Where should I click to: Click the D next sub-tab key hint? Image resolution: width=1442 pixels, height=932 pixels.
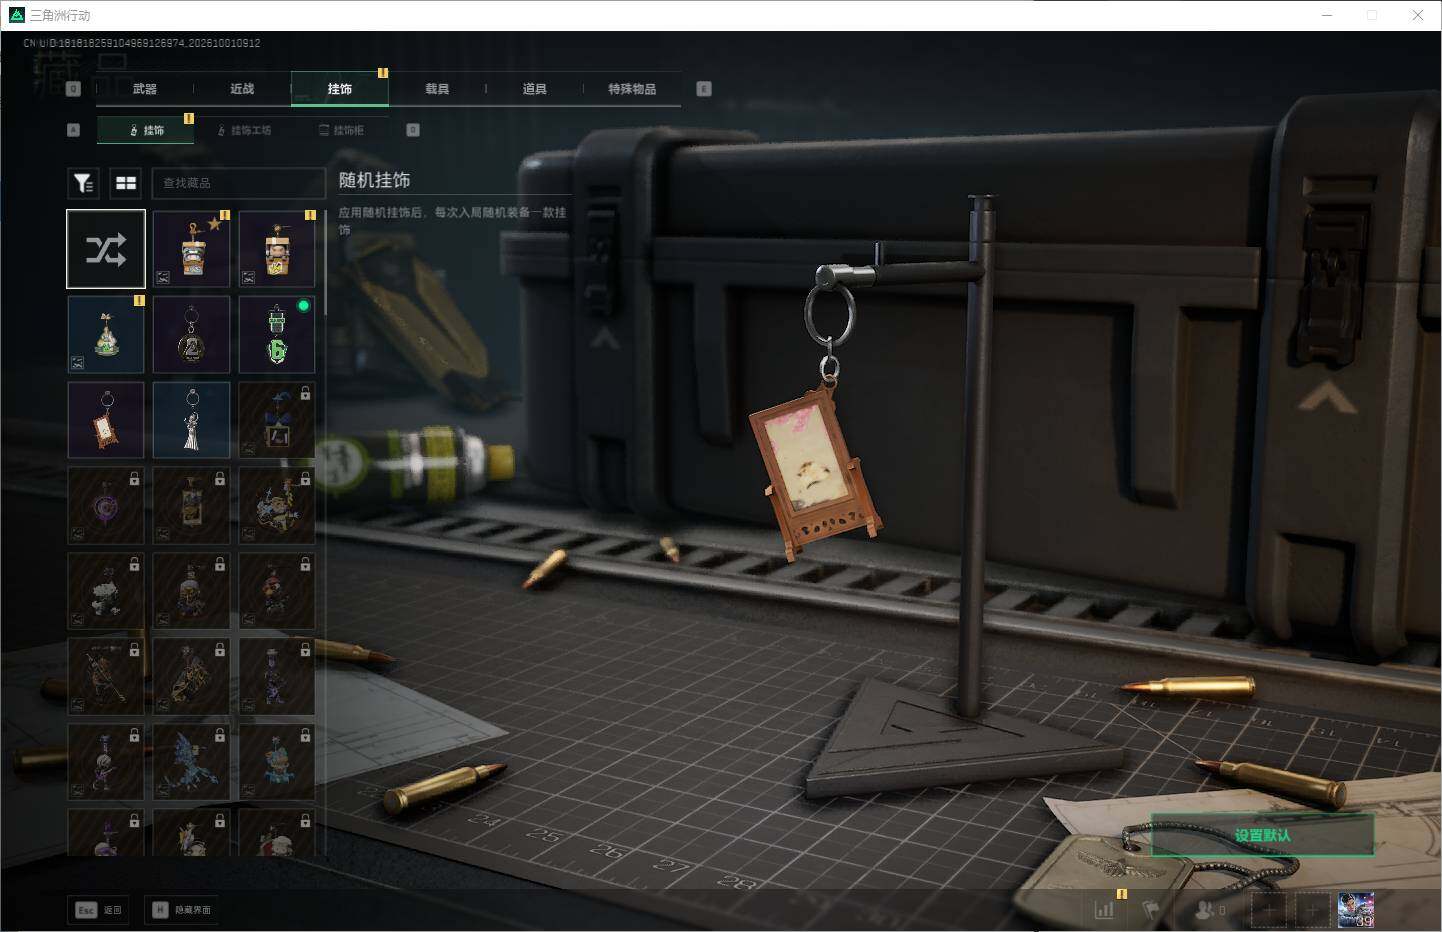click(413, 130)
